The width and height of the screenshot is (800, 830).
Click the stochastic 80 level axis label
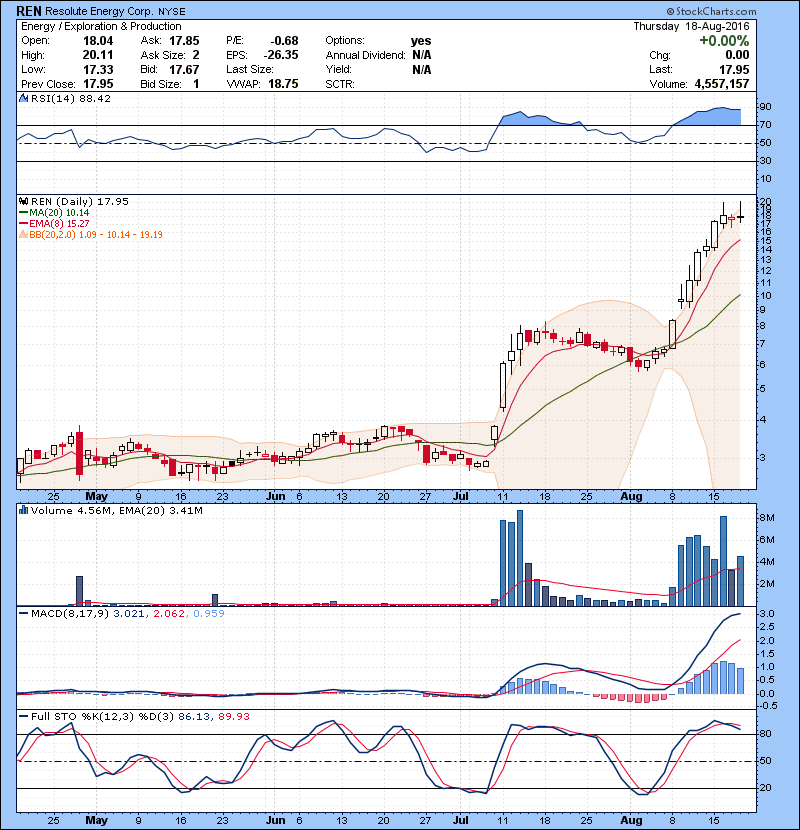766,734
